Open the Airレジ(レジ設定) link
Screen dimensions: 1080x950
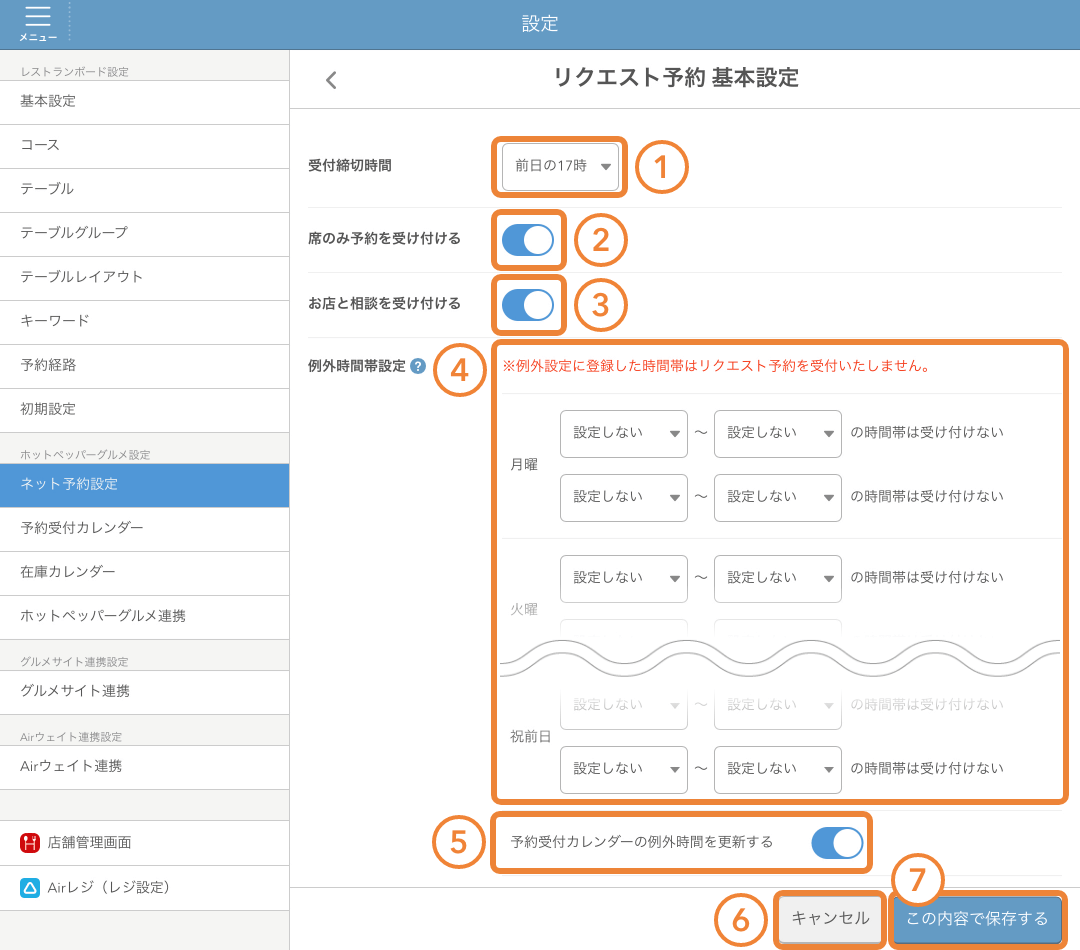point(144,888)
